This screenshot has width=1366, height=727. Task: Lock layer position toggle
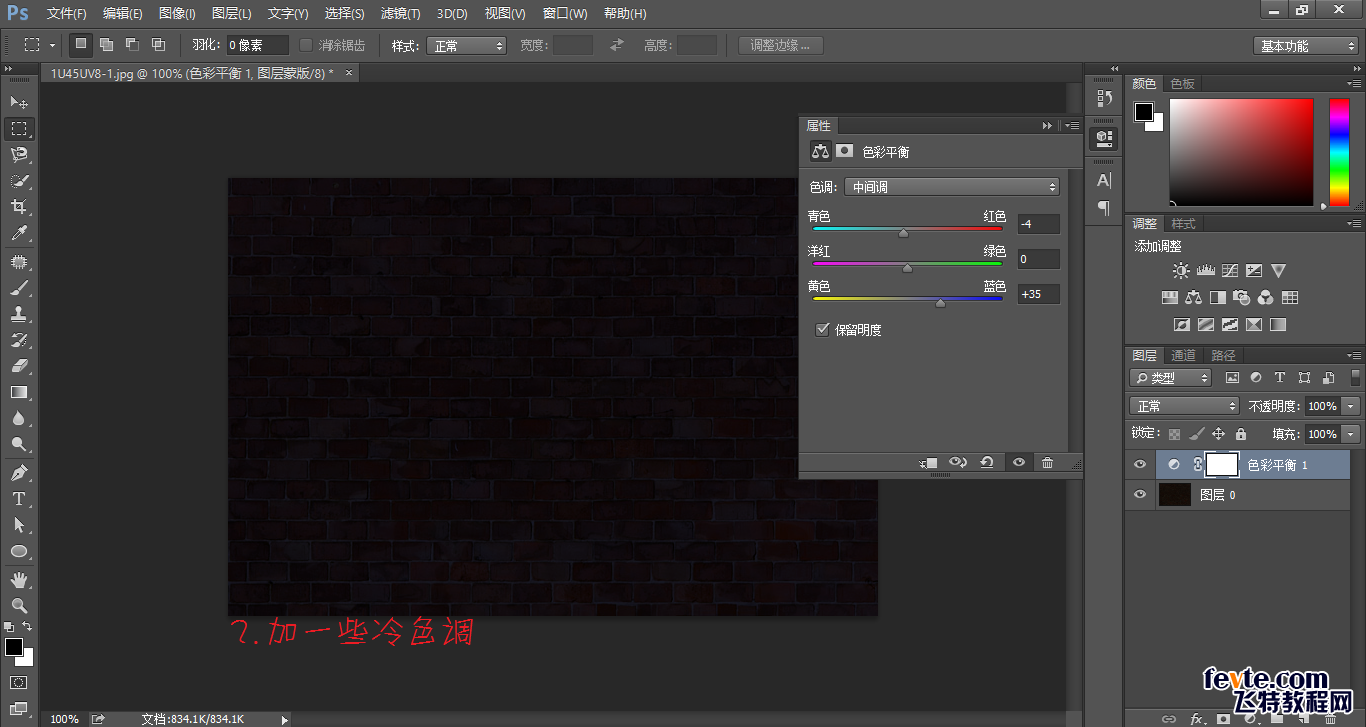click(x=1218, y=434)
